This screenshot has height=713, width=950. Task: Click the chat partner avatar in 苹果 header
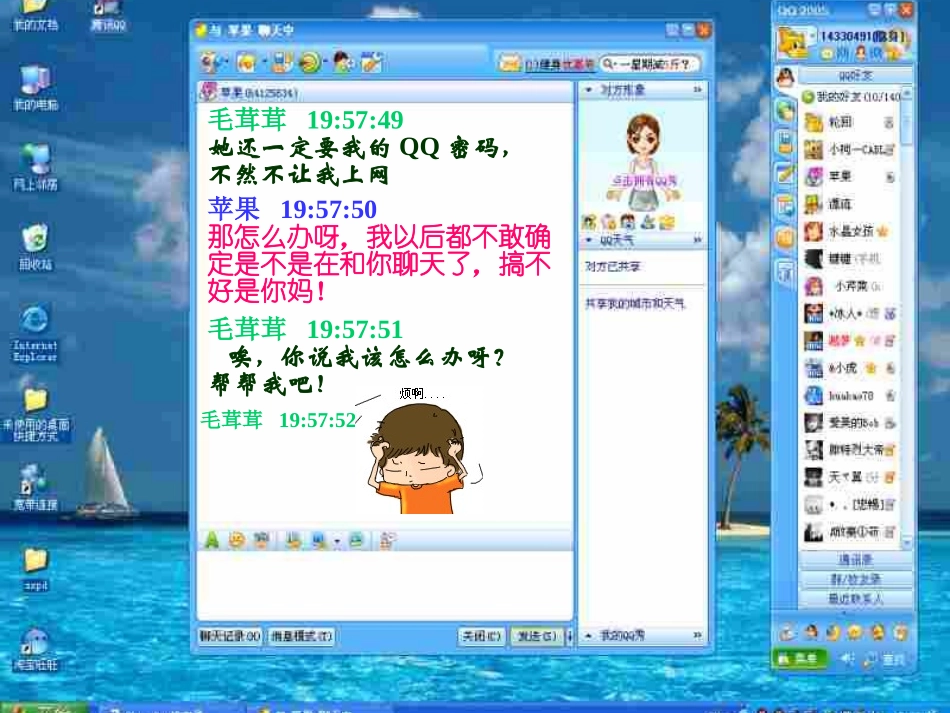(x=209, y=92)
